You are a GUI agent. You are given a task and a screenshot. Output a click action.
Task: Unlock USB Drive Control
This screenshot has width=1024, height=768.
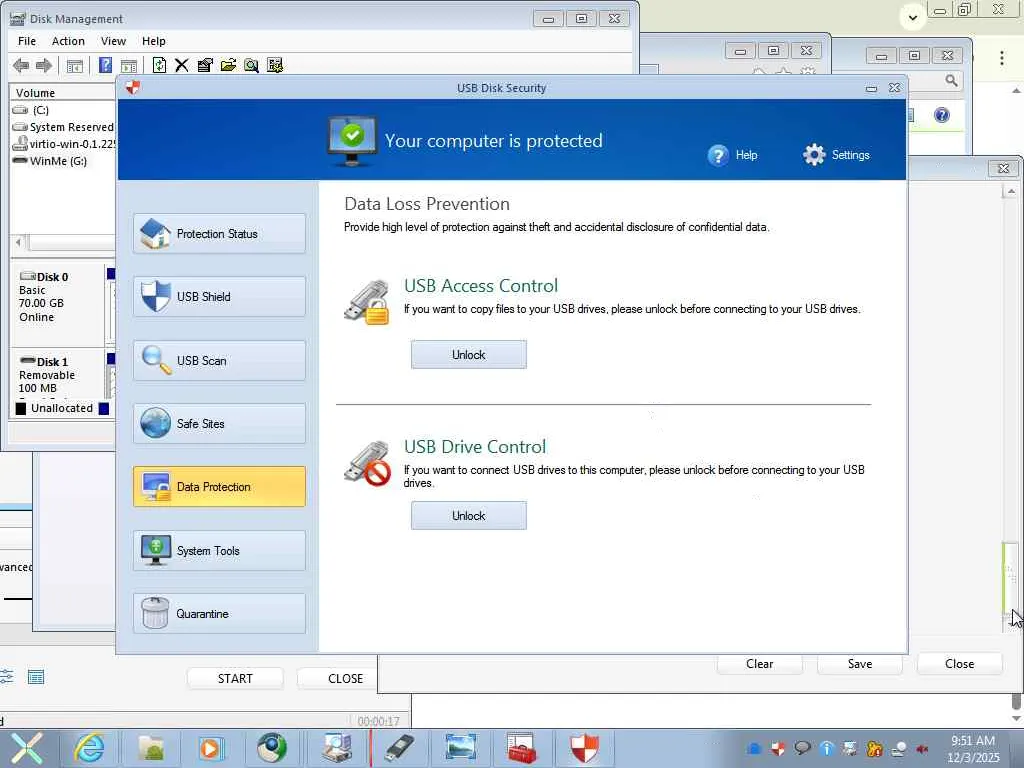pyautogui.click(x=469, y=516)
